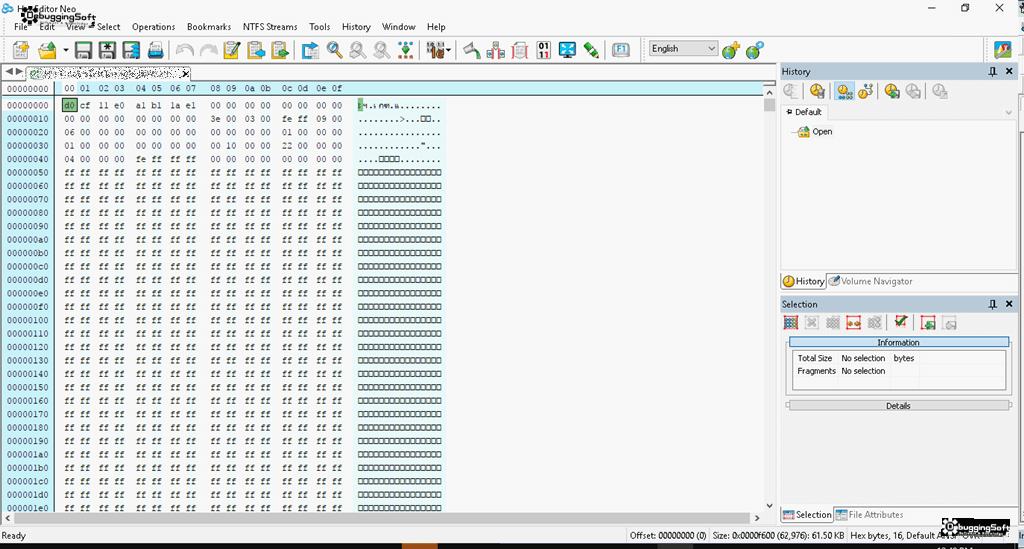Close the History panel

coord(1009,71)
